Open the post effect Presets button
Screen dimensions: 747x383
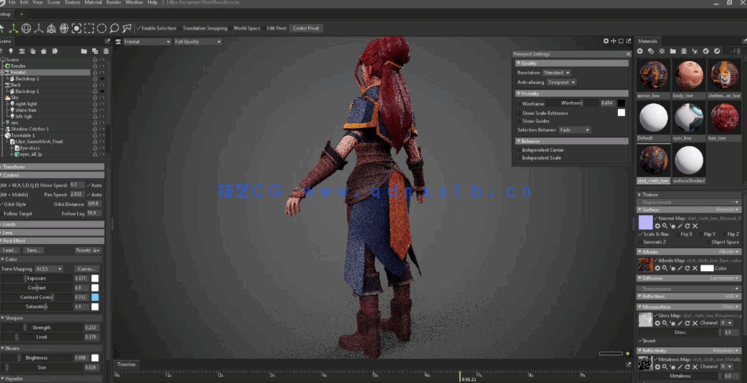87,250
